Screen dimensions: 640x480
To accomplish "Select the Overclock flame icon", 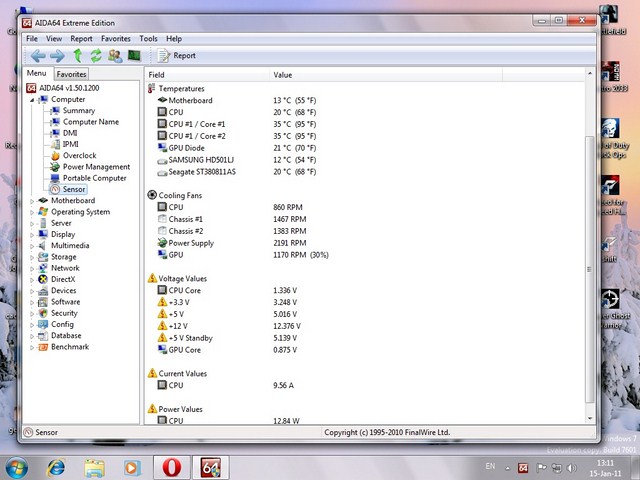I will point(55,156).
